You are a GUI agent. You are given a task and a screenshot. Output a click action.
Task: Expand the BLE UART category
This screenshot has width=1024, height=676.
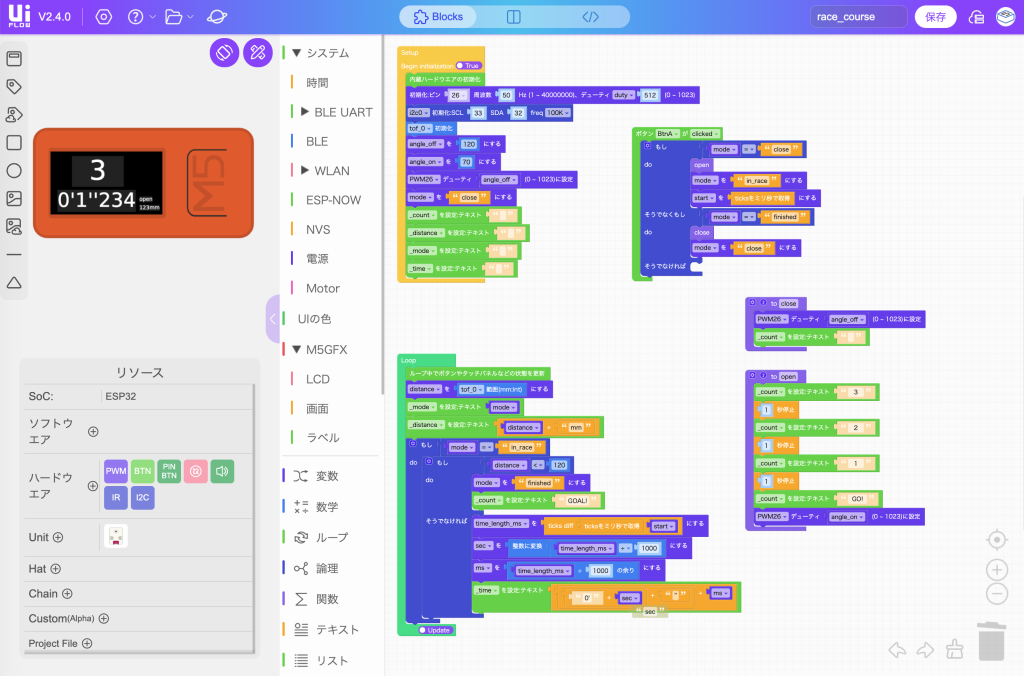305,112
